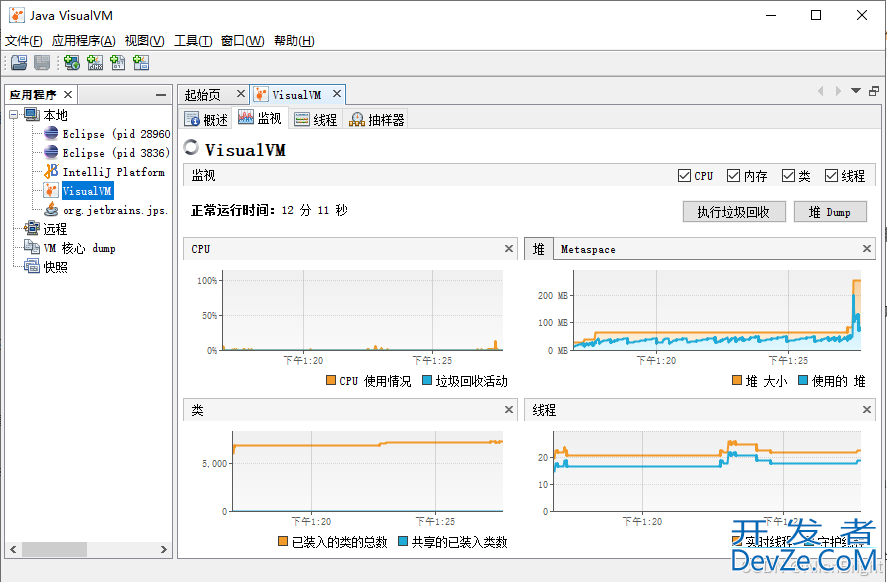
Task: Click Add VM Coredump toolbar icon
Action: click(x=118, y=63)
